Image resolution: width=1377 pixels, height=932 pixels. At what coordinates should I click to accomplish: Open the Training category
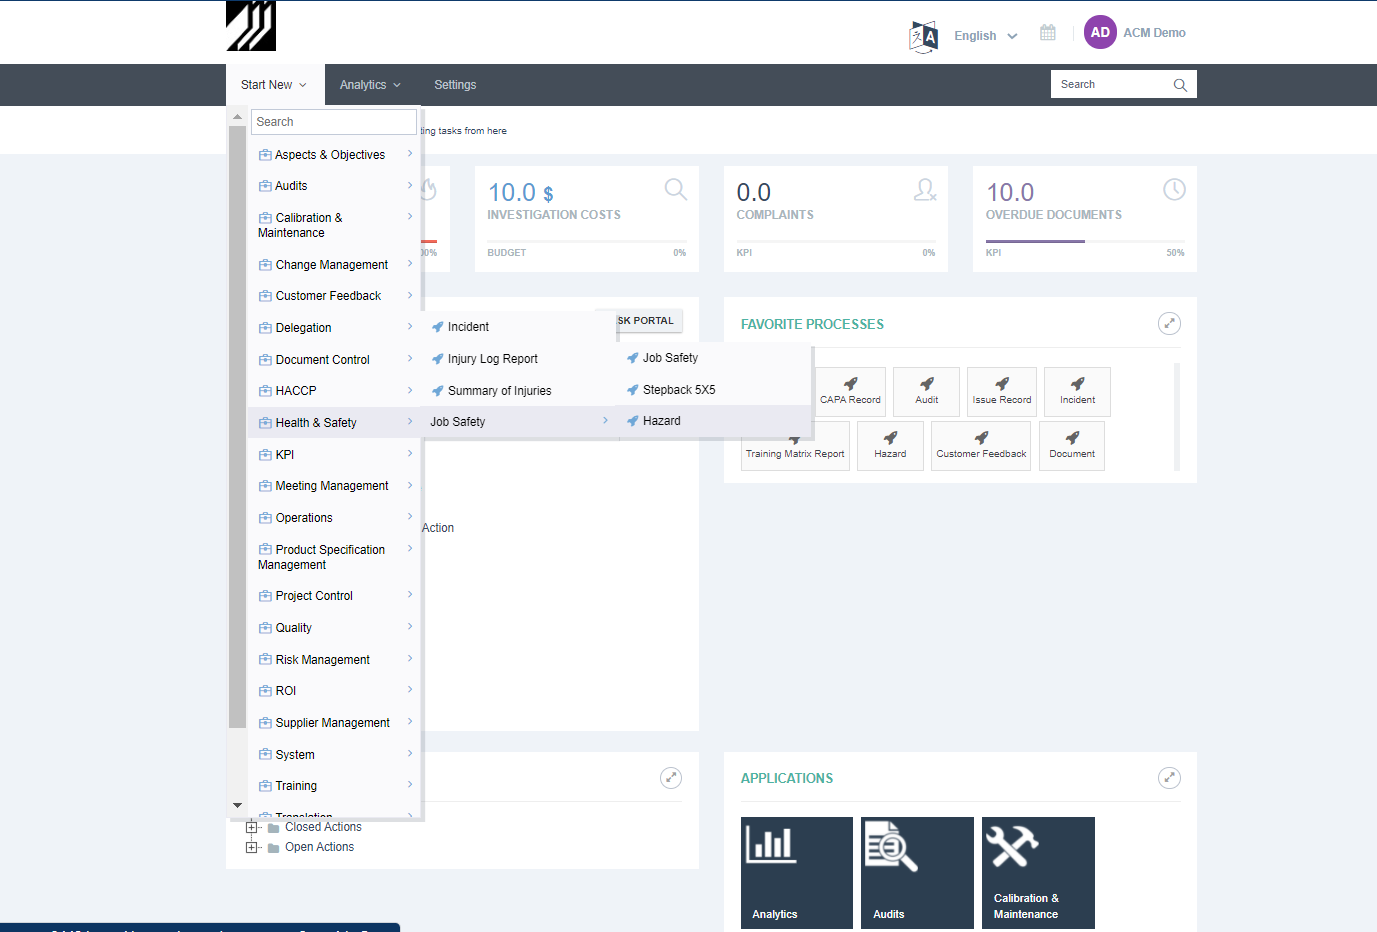334,786
